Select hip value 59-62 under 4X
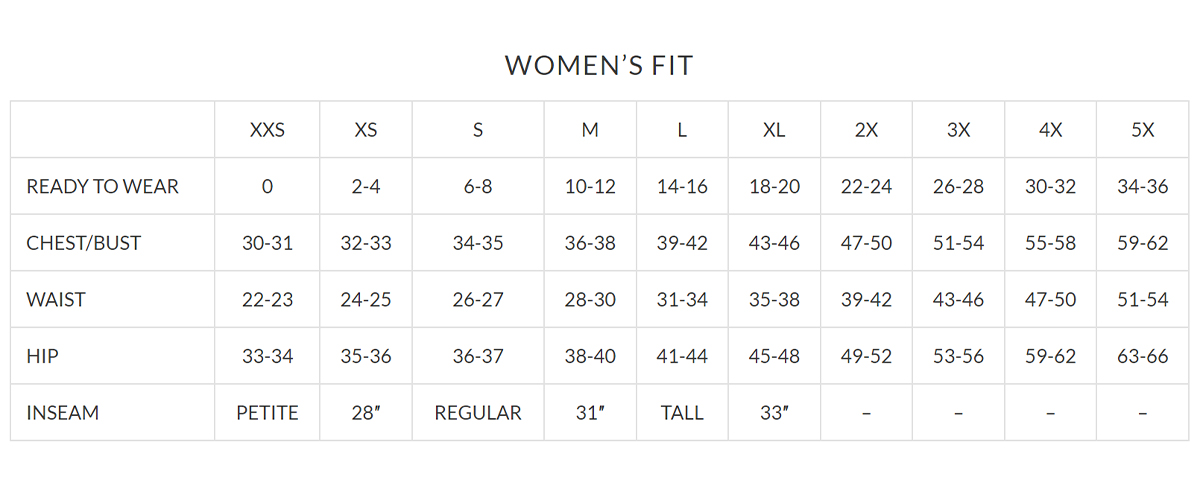Image resolution: width=1200 pixels, height=500 pixels. pyautogui.click(x=1050, y=356)
